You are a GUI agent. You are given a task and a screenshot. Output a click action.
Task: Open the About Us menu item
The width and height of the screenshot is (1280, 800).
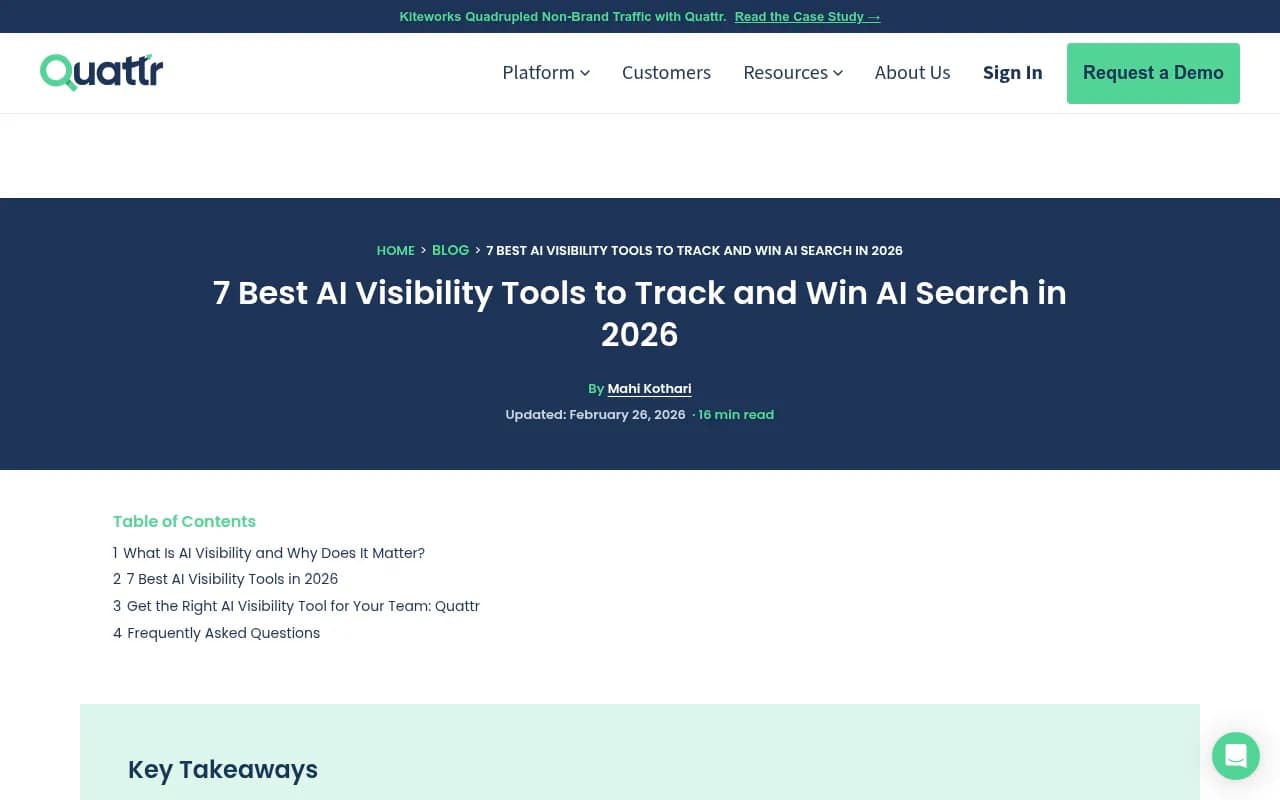(x=912, y=73)
